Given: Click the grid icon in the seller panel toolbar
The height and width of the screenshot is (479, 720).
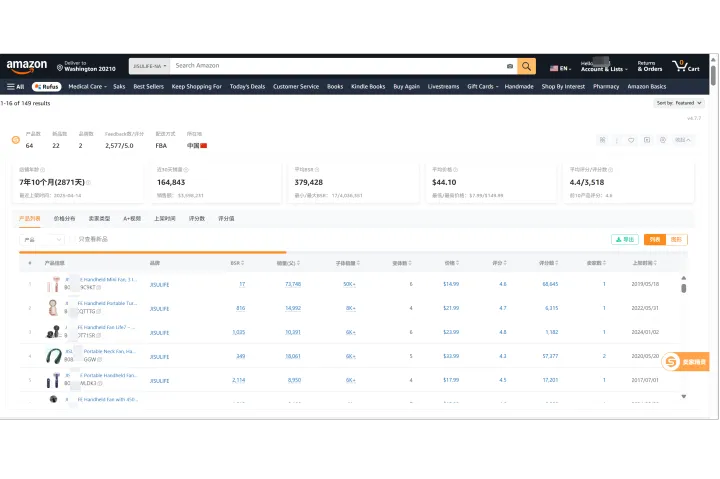Looking at the screenshot, I should [602, 140].
